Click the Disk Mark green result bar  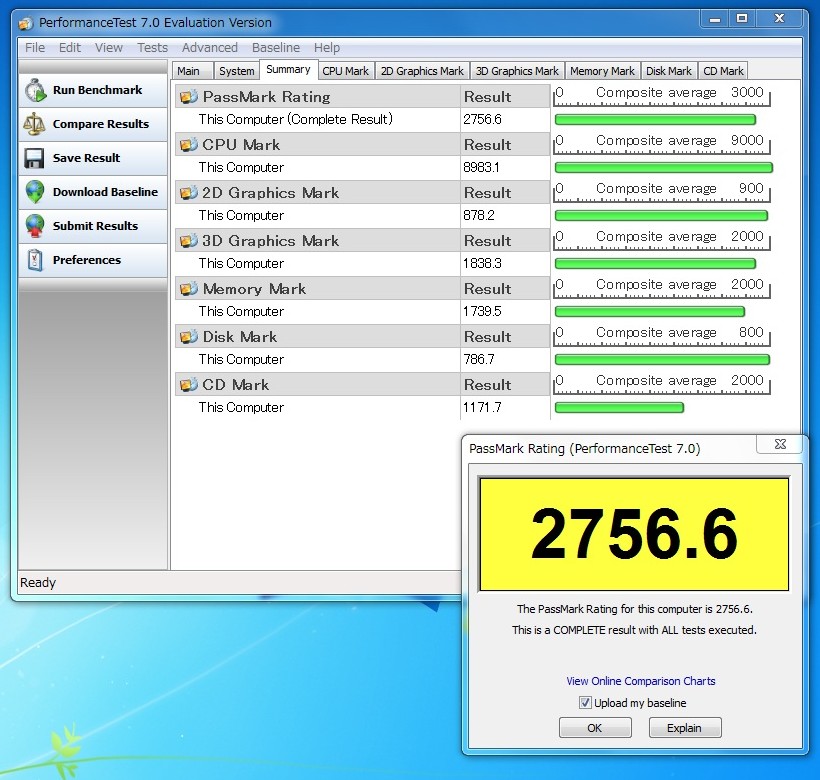[x=662, y=360]
